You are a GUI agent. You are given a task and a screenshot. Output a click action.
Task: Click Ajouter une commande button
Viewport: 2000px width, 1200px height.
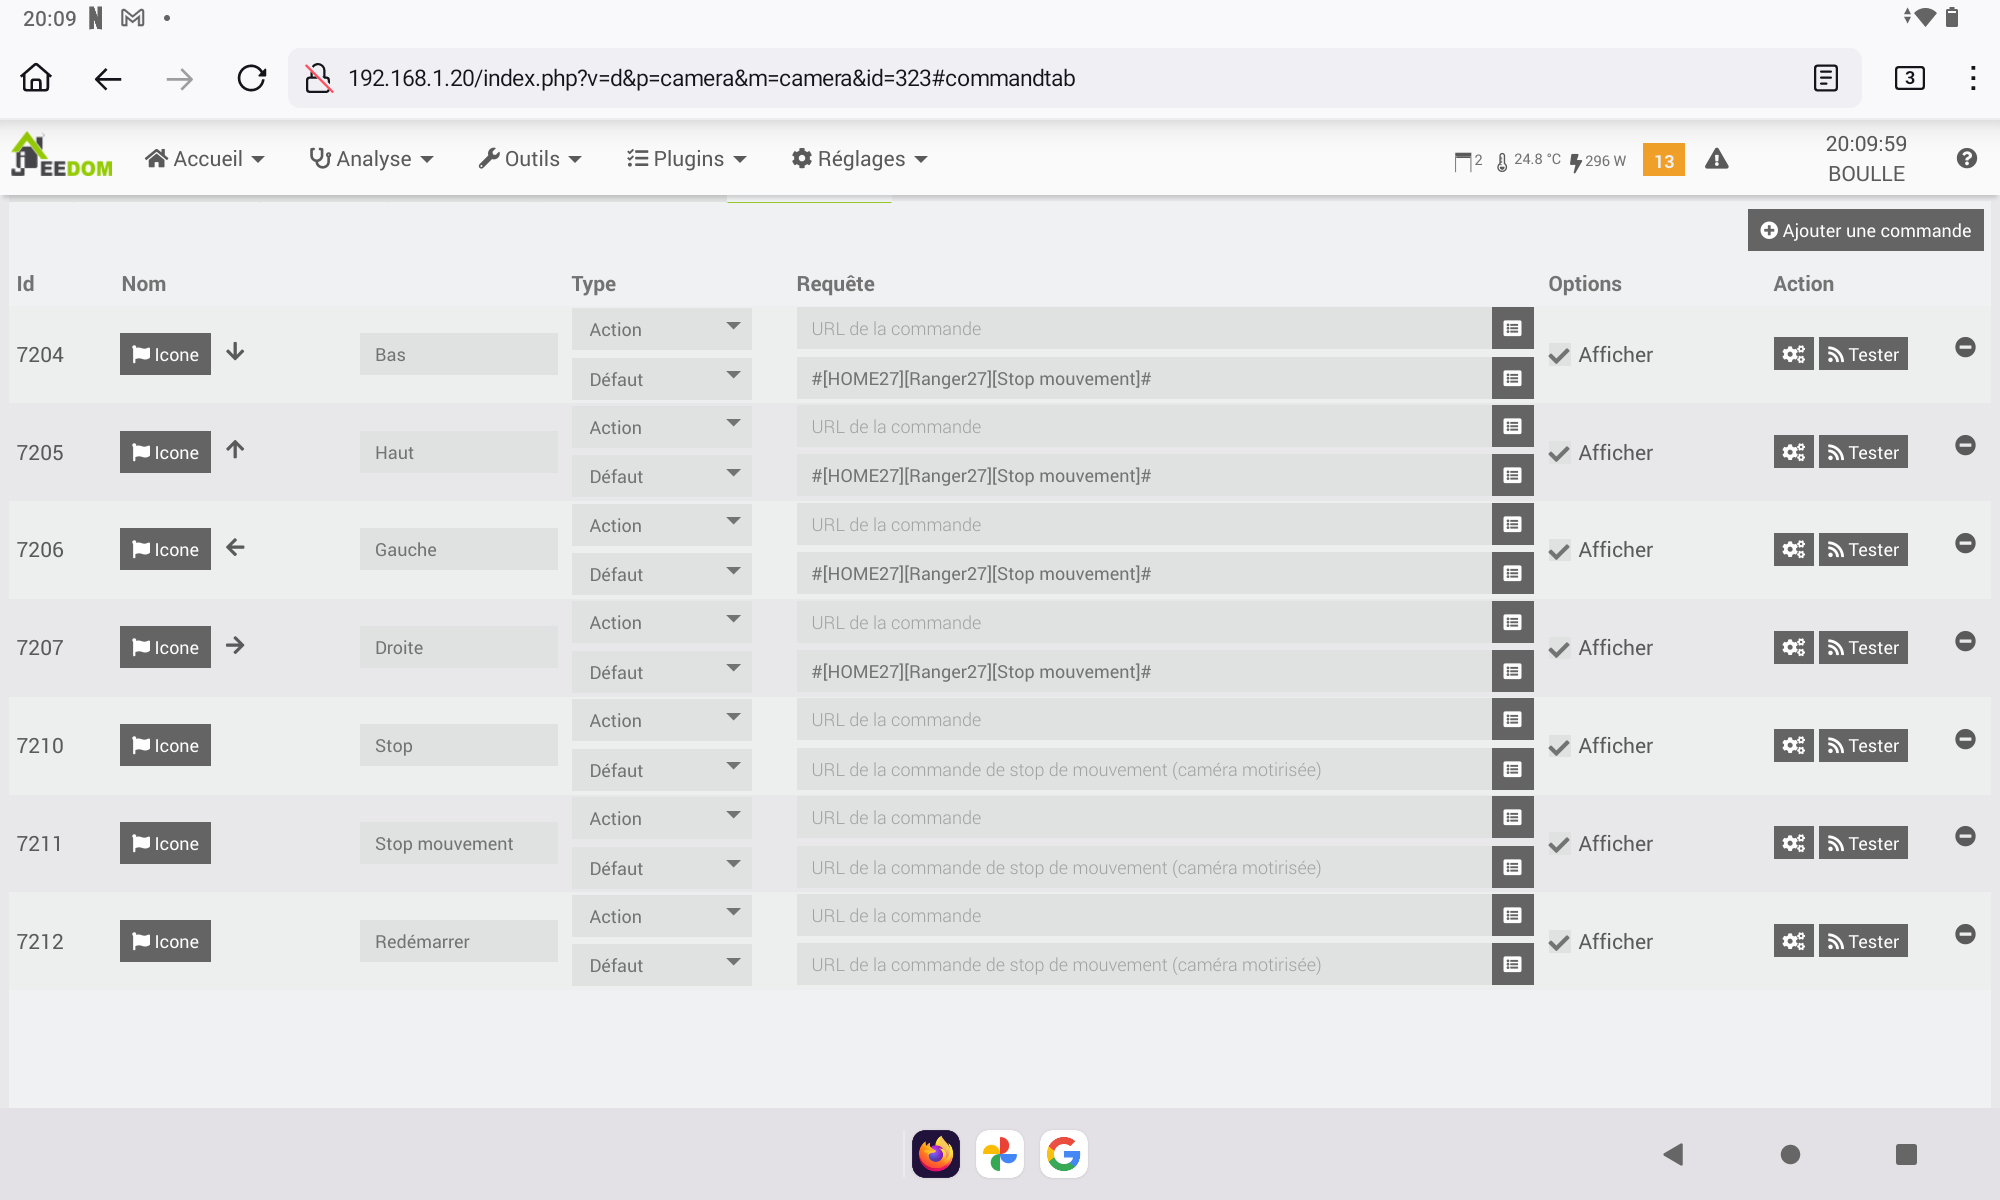click(1865, 230)
